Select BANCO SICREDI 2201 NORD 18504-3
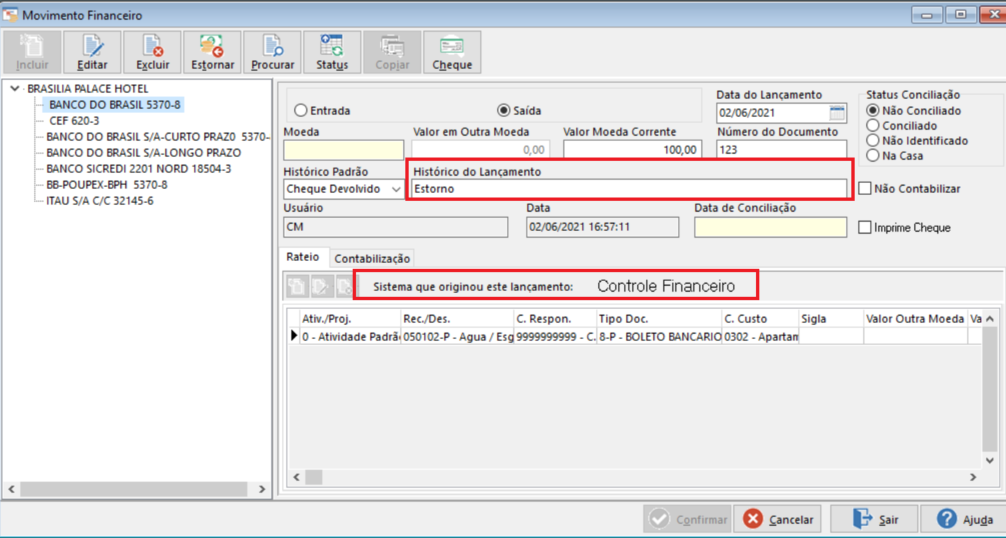The image size is (1006, 538). tap(139, 169)
